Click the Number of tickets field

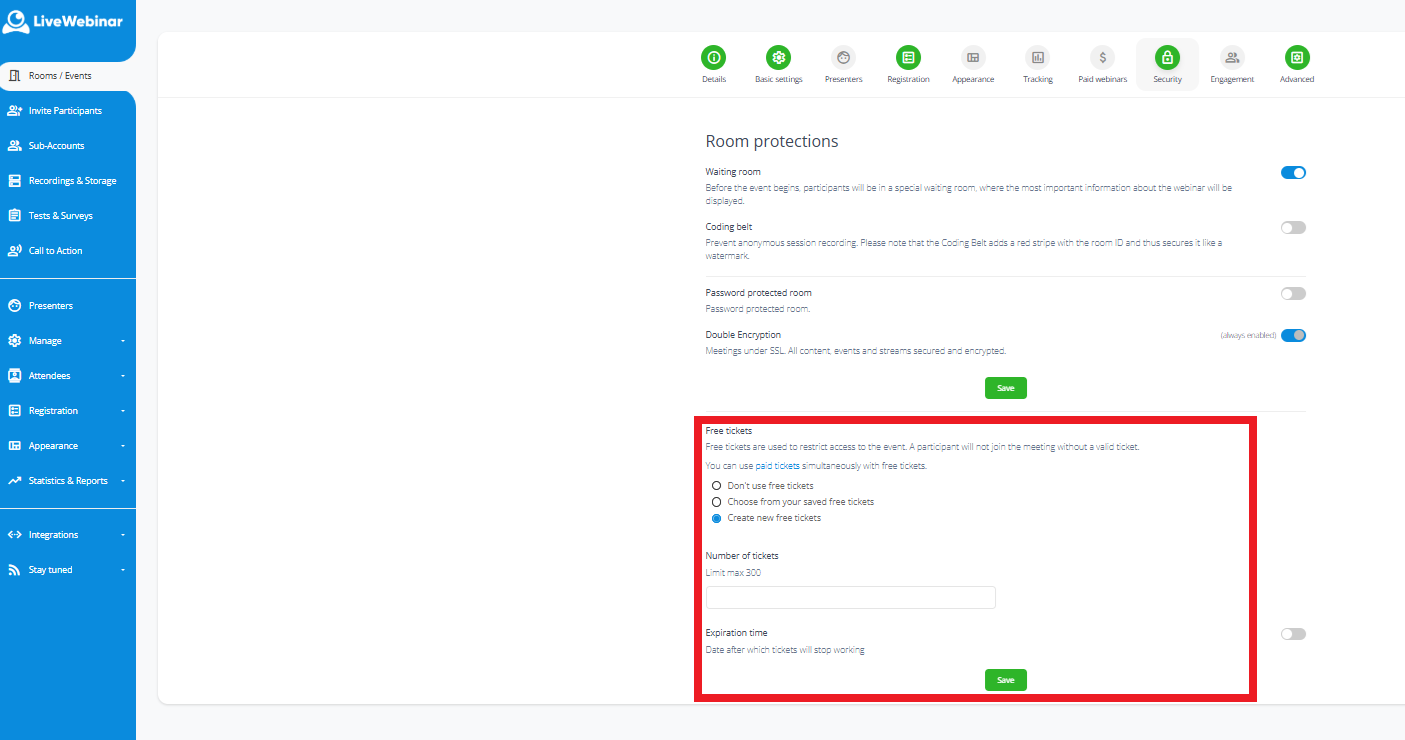[x=850, y=598]
